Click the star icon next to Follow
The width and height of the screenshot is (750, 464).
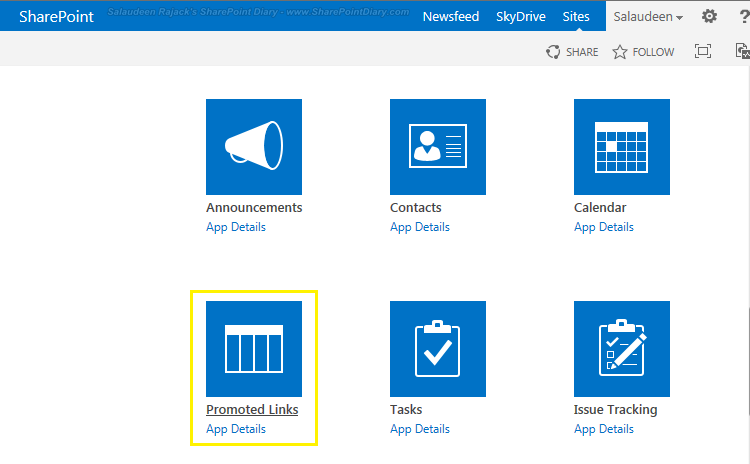click(619, 52)
